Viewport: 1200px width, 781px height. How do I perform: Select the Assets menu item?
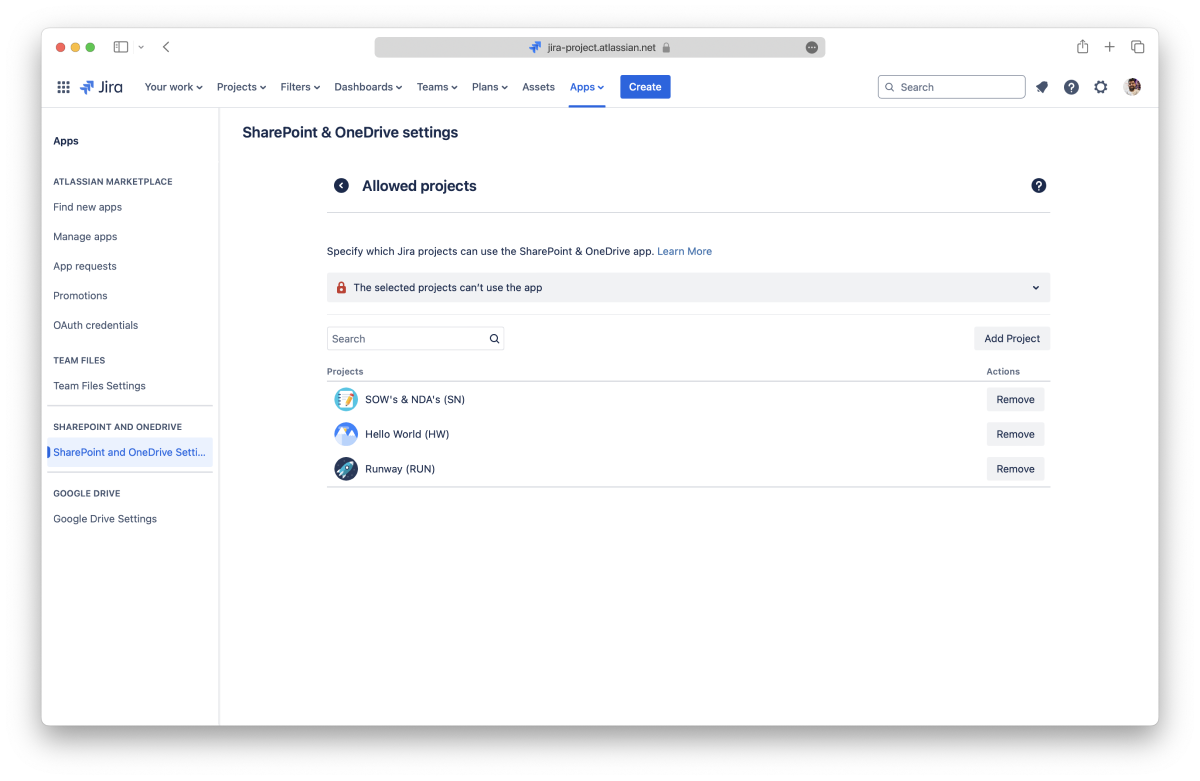(538, 87)
